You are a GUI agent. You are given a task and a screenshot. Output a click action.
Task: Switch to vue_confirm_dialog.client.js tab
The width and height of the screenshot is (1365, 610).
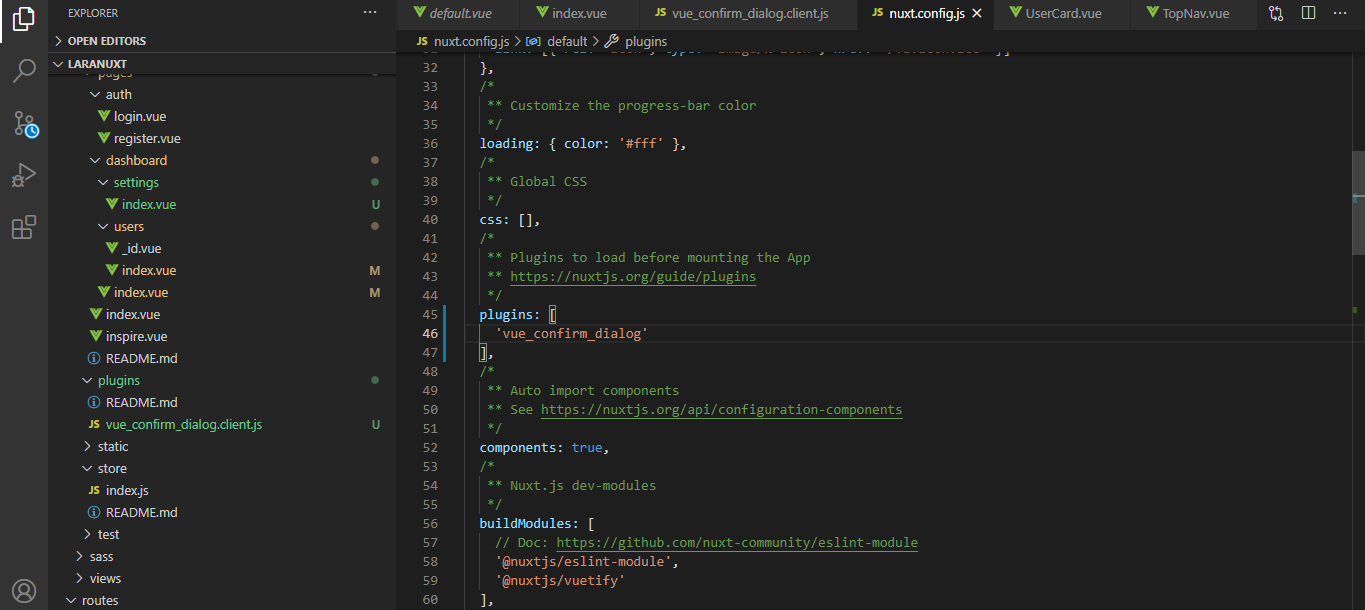pyautogui.click(x=748, y=13)
